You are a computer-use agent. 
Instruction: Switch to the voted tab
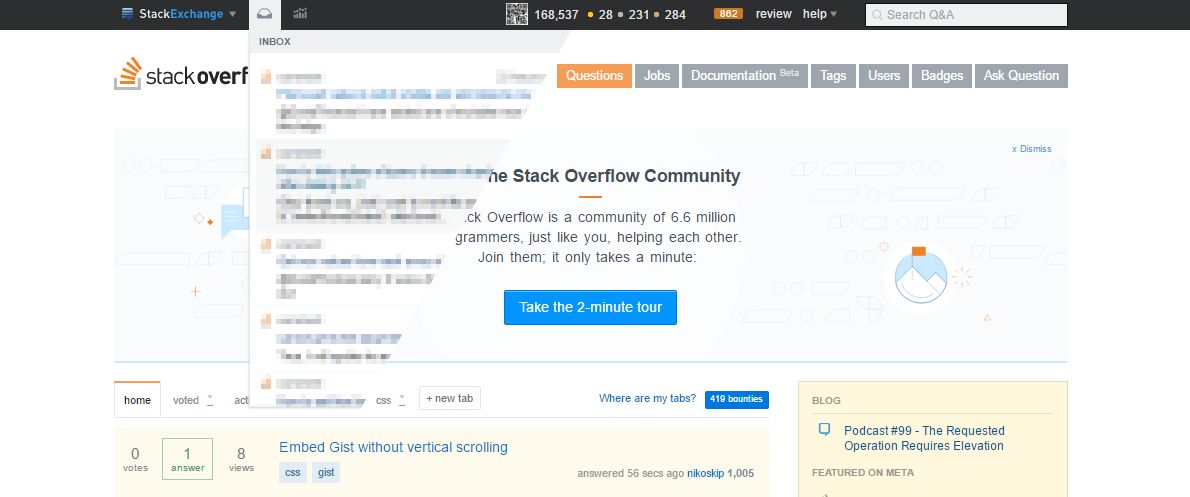(186, 400)
